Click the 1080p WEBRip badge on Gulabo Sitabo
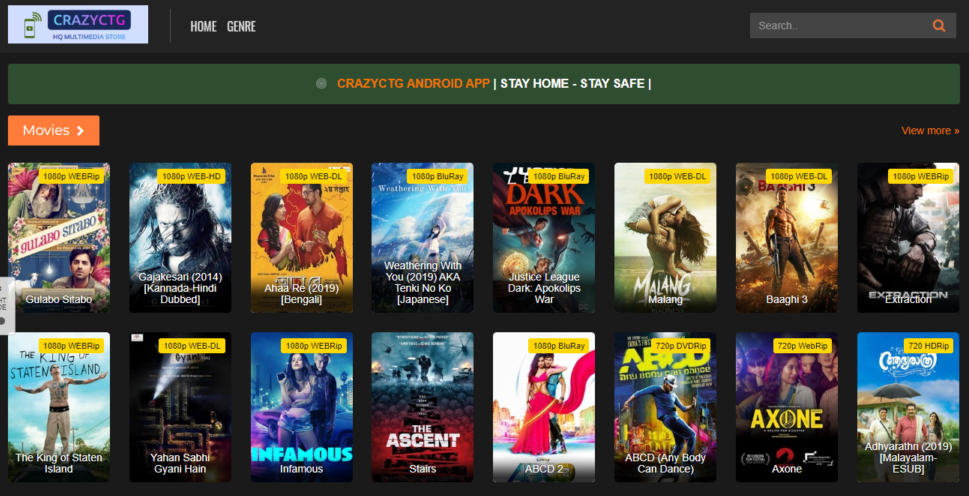This screenshot has height=496, width=969. 73,177
